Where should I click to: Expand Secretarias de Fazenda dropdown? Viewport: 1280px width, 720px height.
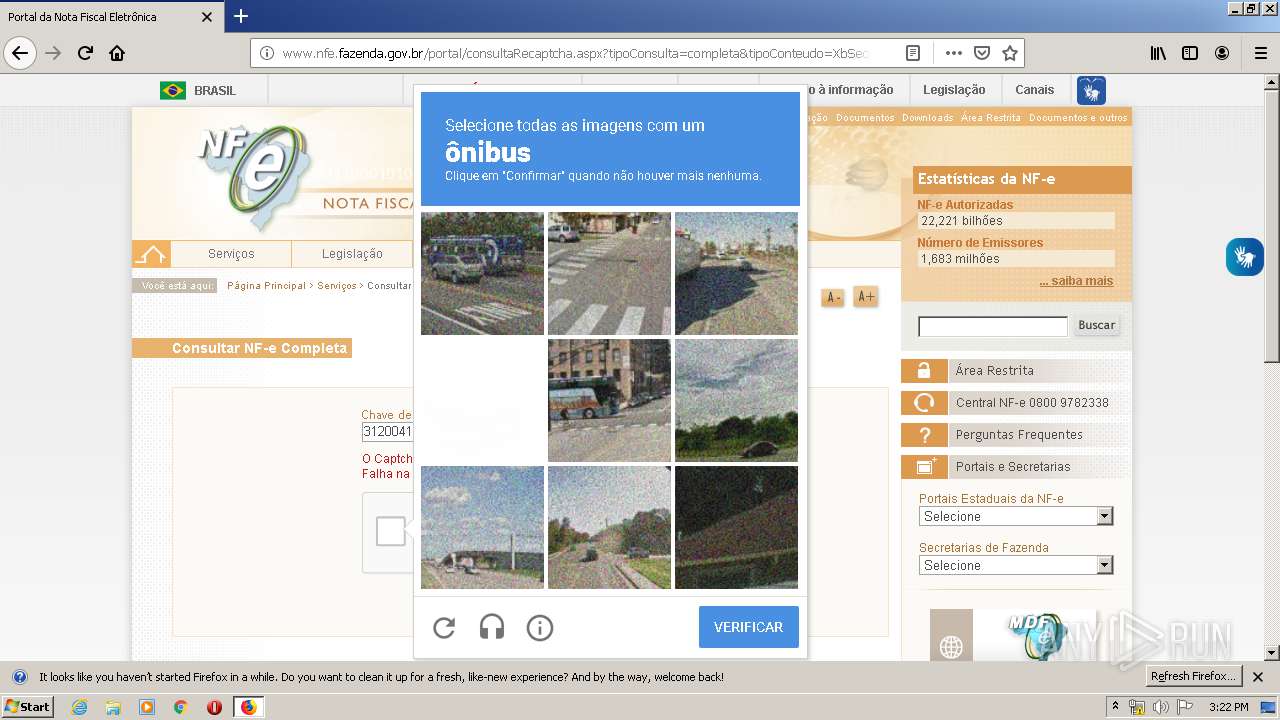pos(1016,565)
